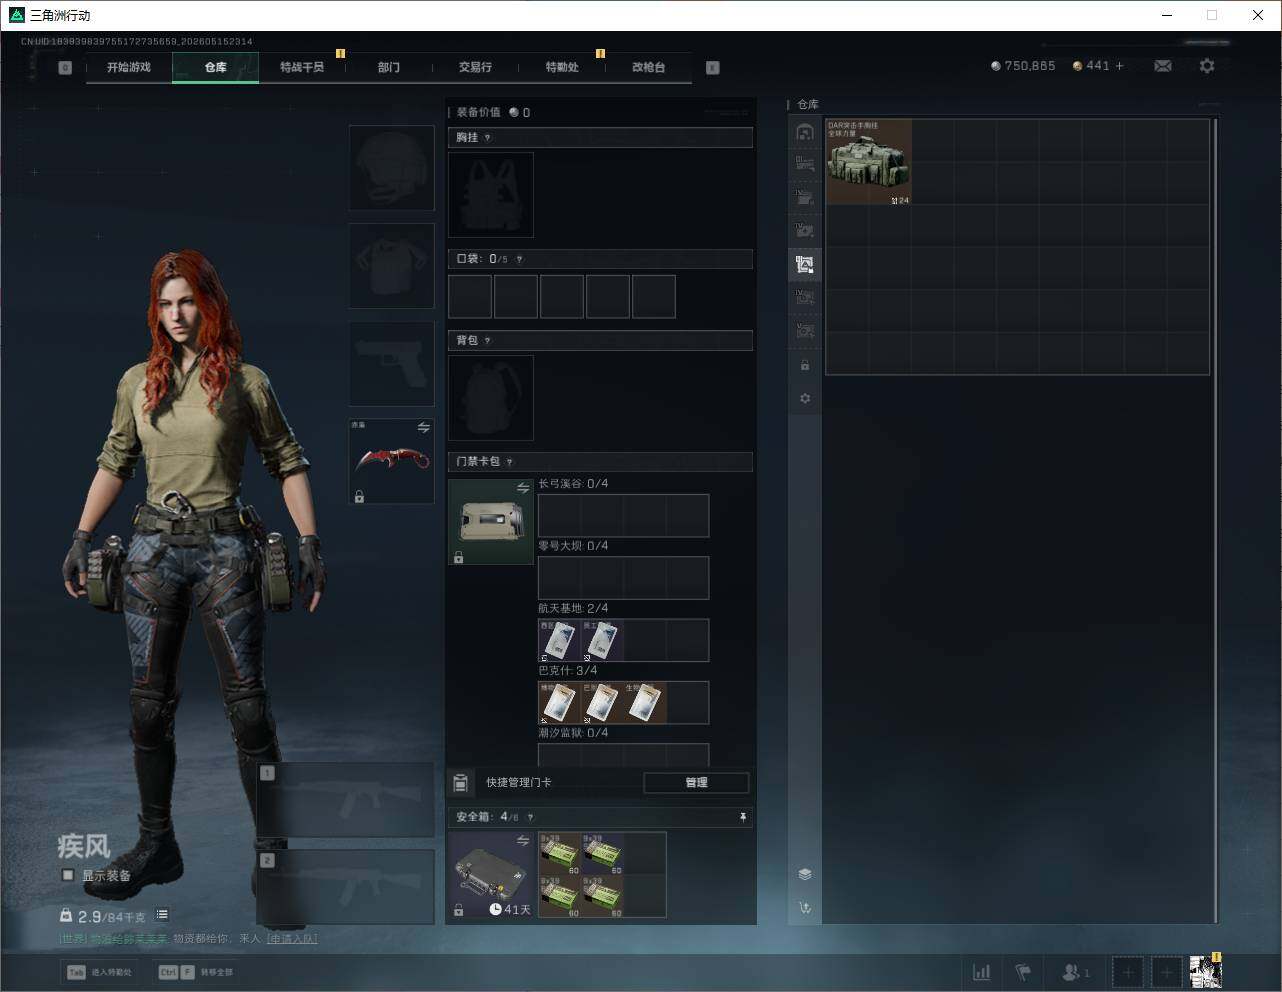Open the mail envelope icon

click(1163, 66)
